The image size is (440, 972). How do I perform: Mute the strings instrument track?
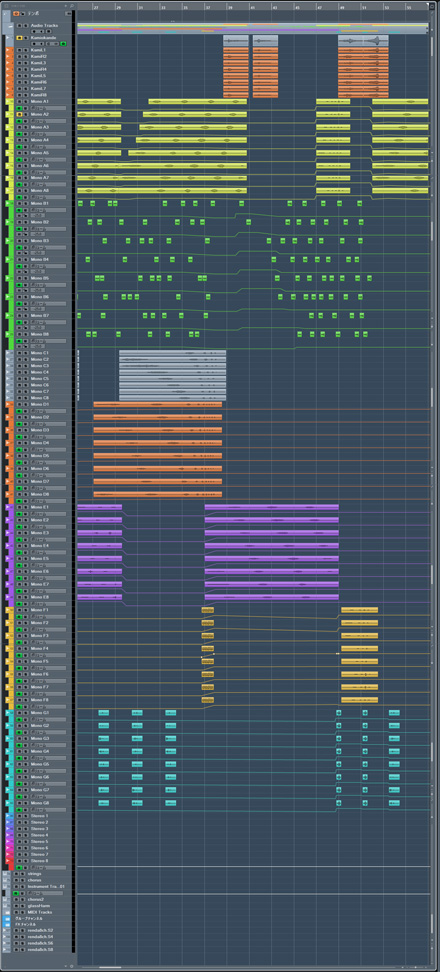[17, 873]
